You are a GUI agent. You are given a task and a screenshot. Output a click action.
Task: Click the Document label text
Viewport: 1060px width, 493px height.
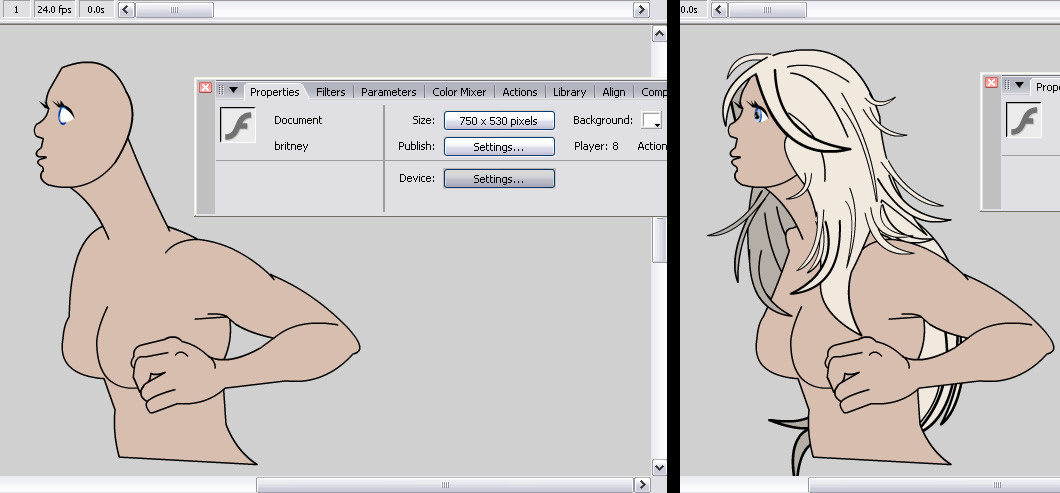click(298, 120)
